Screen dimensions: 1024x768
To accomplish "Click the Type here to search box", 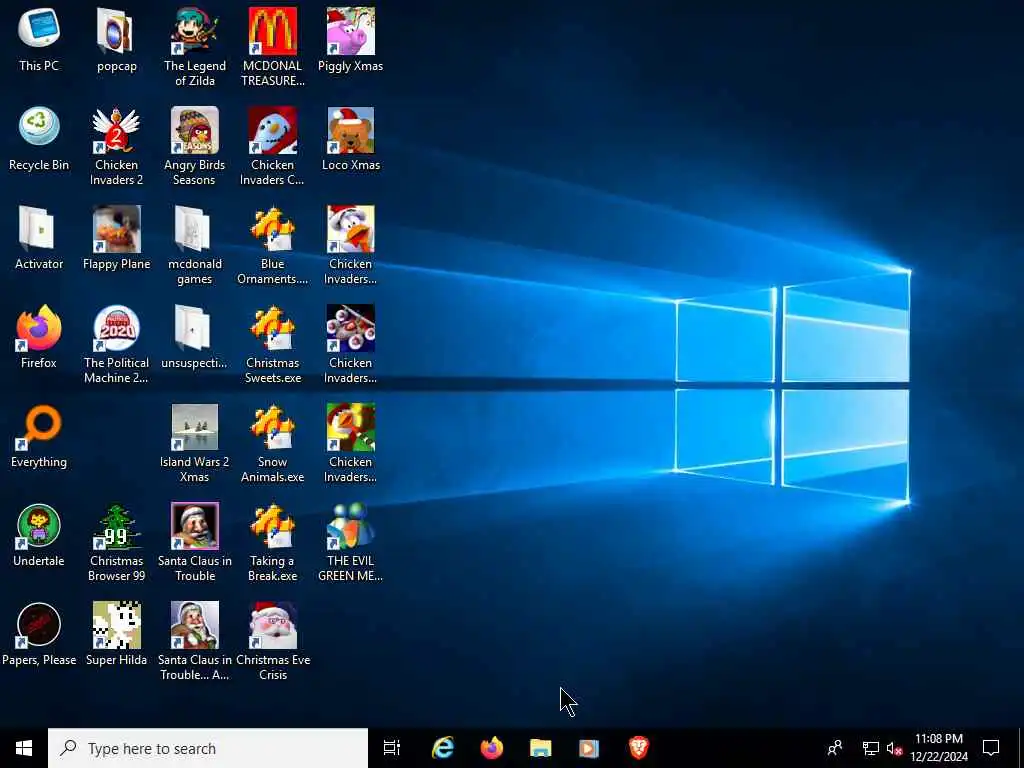I will coord(208,748).
